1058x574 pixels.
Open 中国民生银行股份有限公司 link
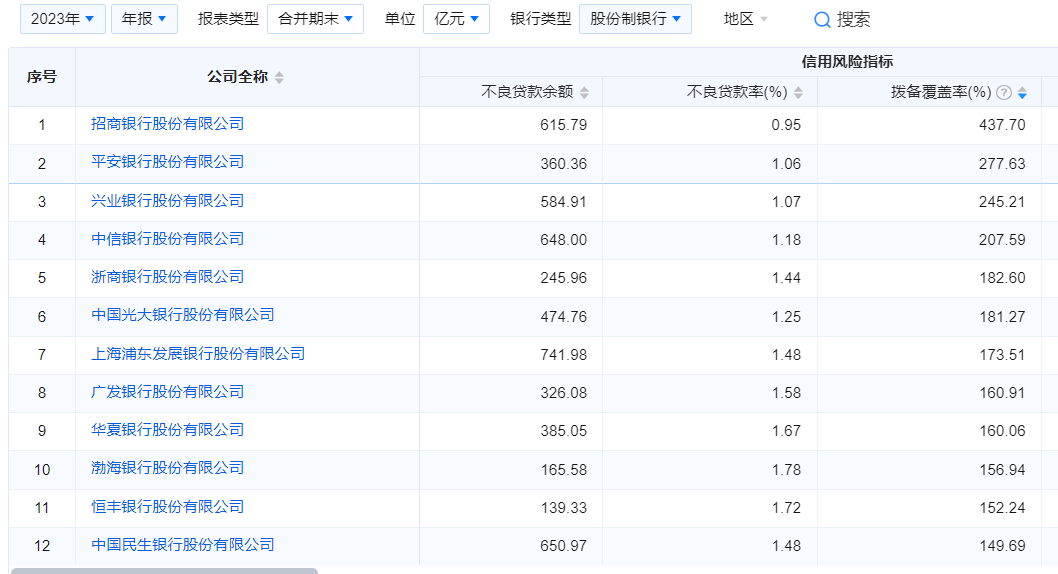[x=182, y=545]
